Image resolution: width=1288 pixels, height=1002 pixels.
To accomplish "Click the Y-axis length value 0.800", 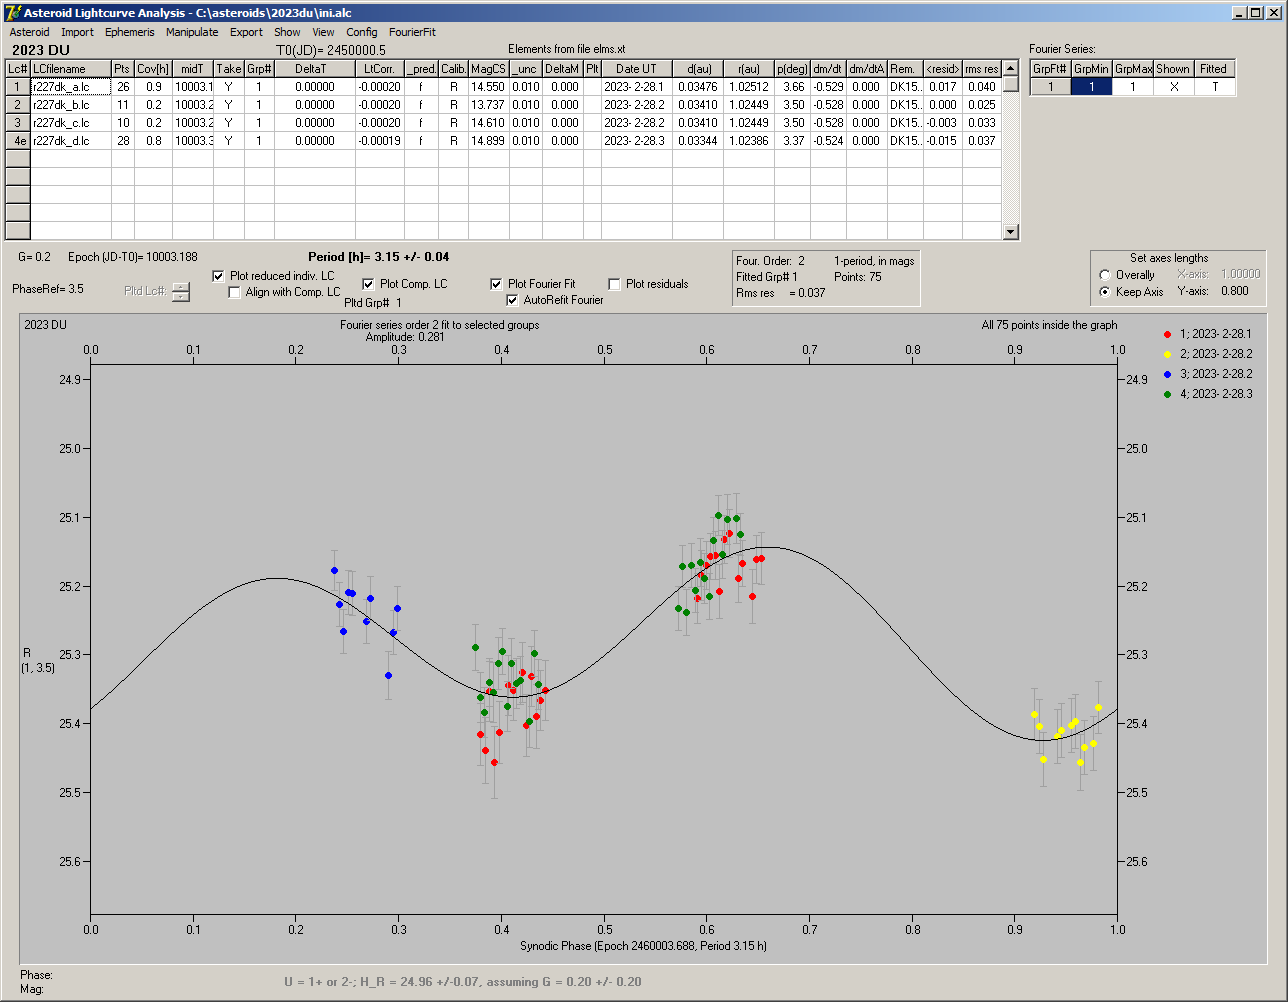I will point(1235,292).
